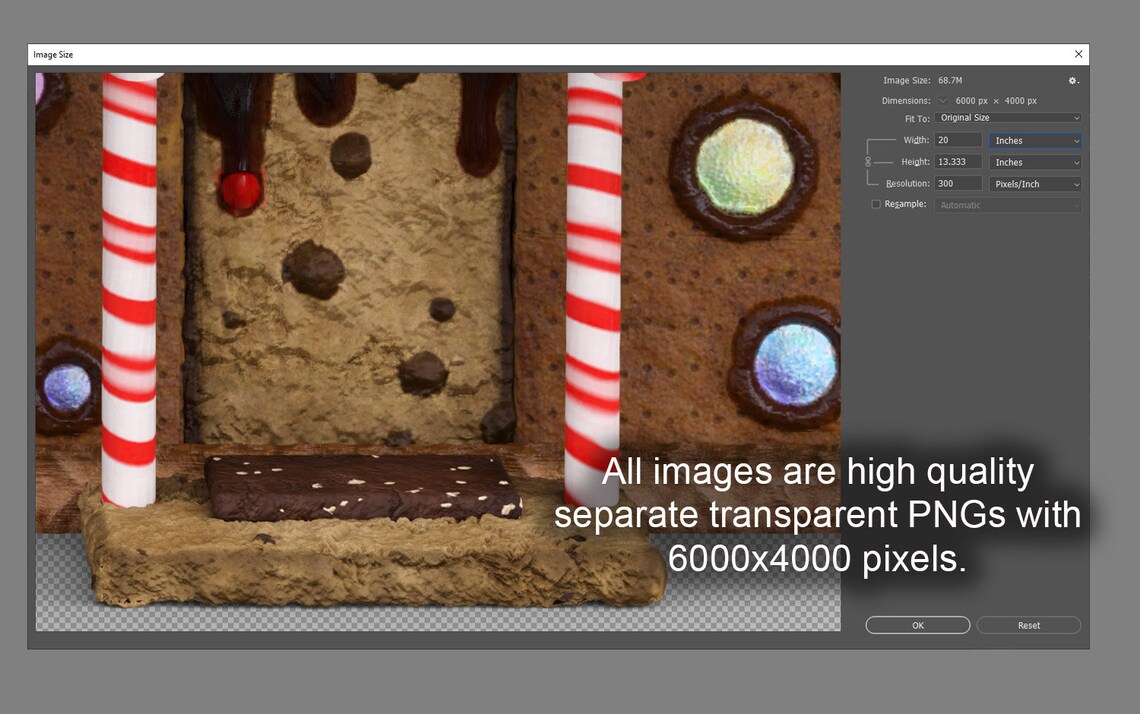The width and height of the screenshot is (1140, 714).
Task: Open the Height units dropdown
Action: [x=1035, y=162]
